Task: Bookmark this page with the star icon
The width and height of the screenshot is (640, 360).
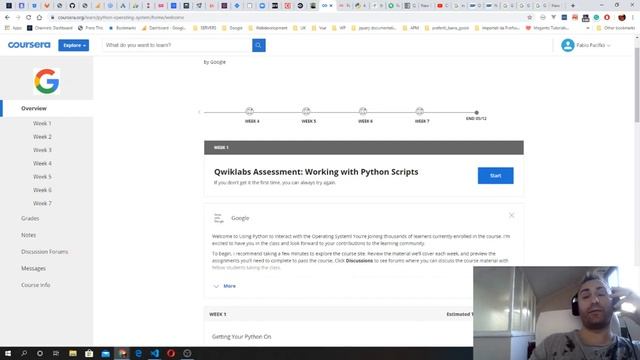Action: pos(530,18)
